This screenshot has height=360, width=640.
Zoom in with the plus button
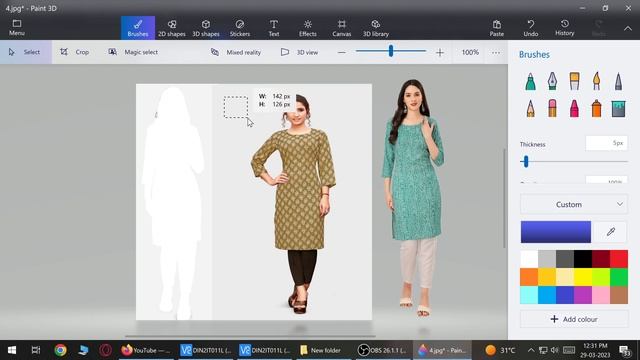point(440,52)
